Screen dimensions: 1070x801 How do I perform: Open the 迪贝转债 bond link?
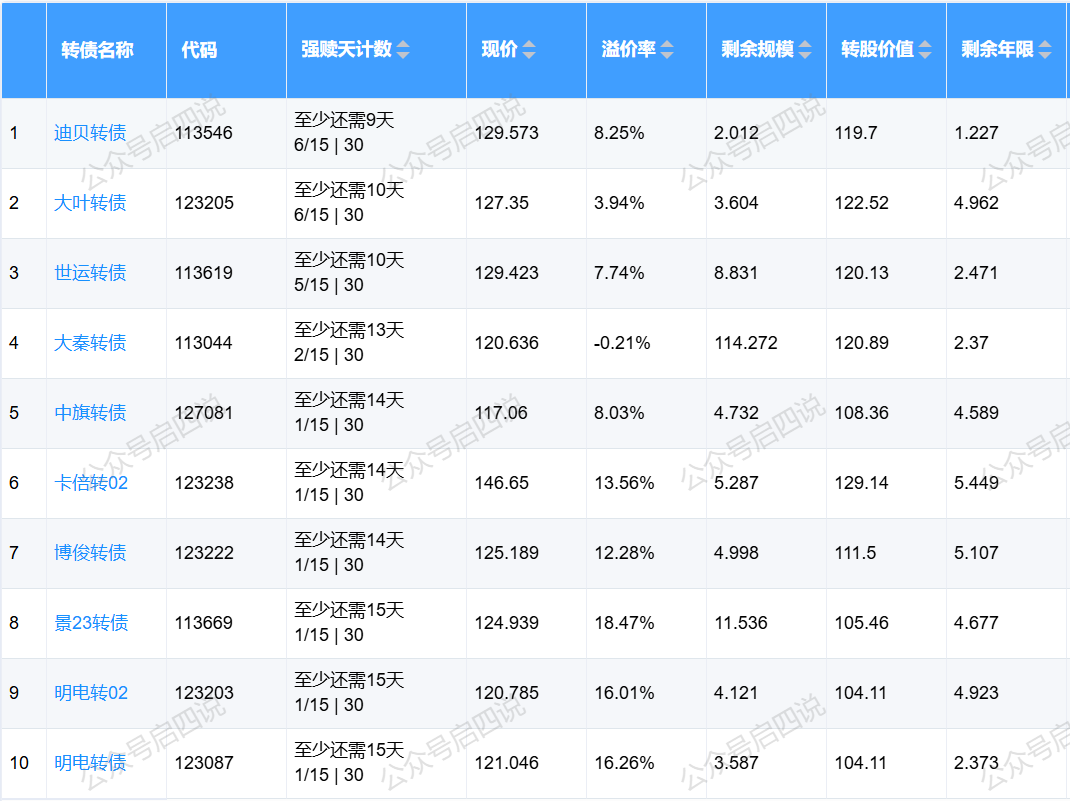tap(90, 133)
